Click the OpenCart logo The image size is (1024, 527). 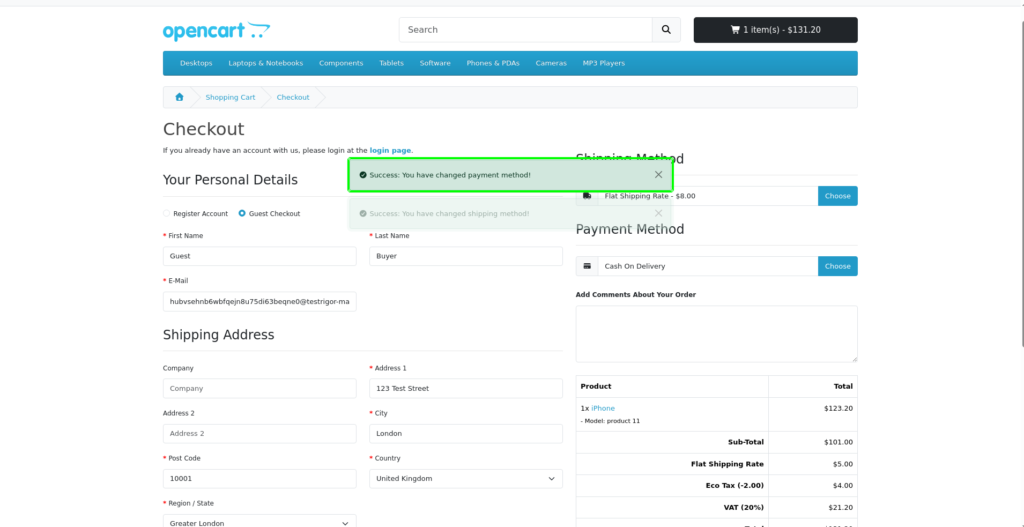216,31
